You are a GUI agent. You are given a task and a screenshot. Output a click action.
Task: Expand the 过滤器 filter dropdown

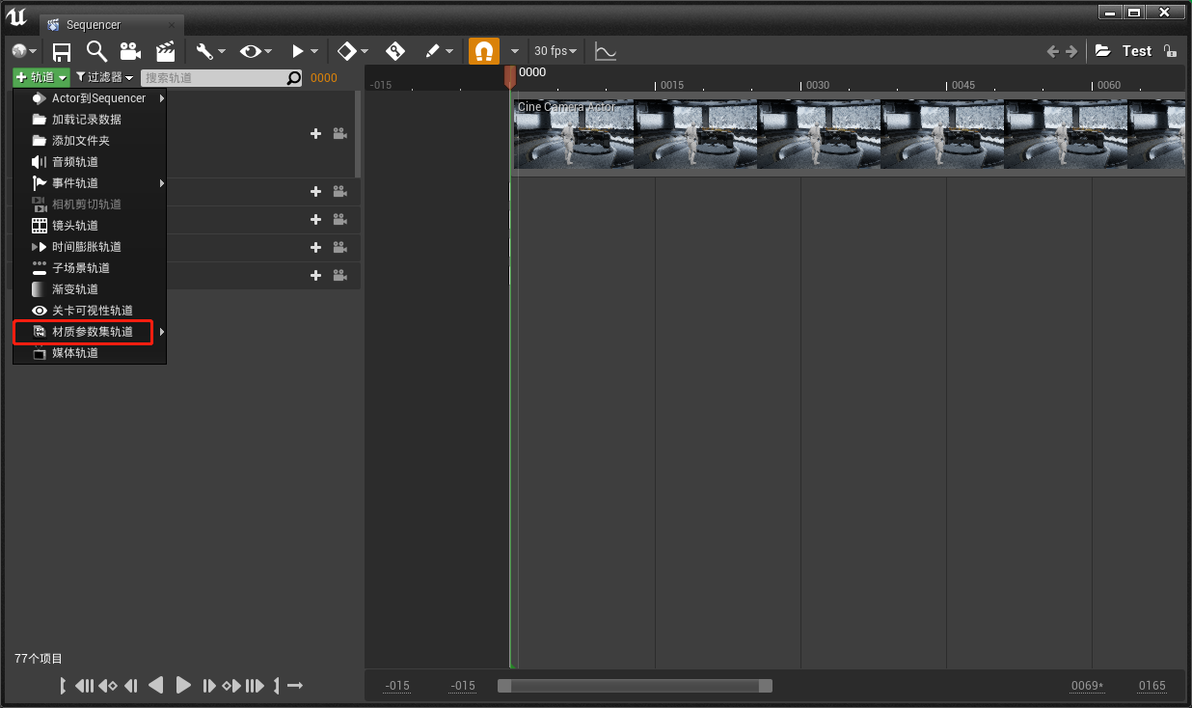tap(105, 78)
